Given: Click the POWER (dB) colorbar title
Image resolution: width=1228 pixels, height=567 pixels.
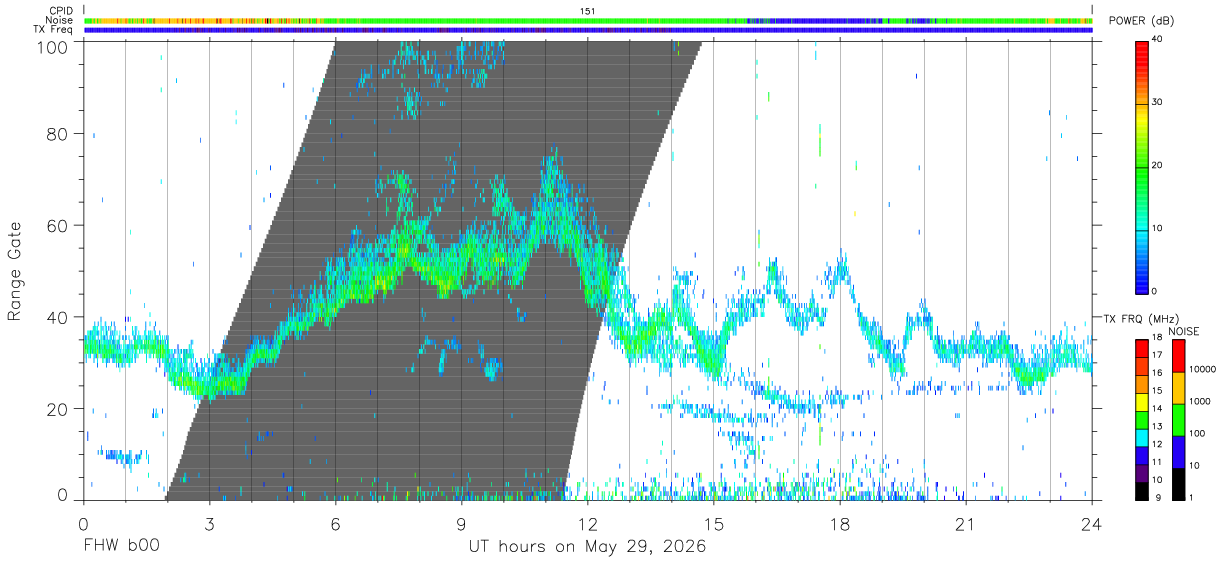Looking at the screenshot, I should [1141, 21].
